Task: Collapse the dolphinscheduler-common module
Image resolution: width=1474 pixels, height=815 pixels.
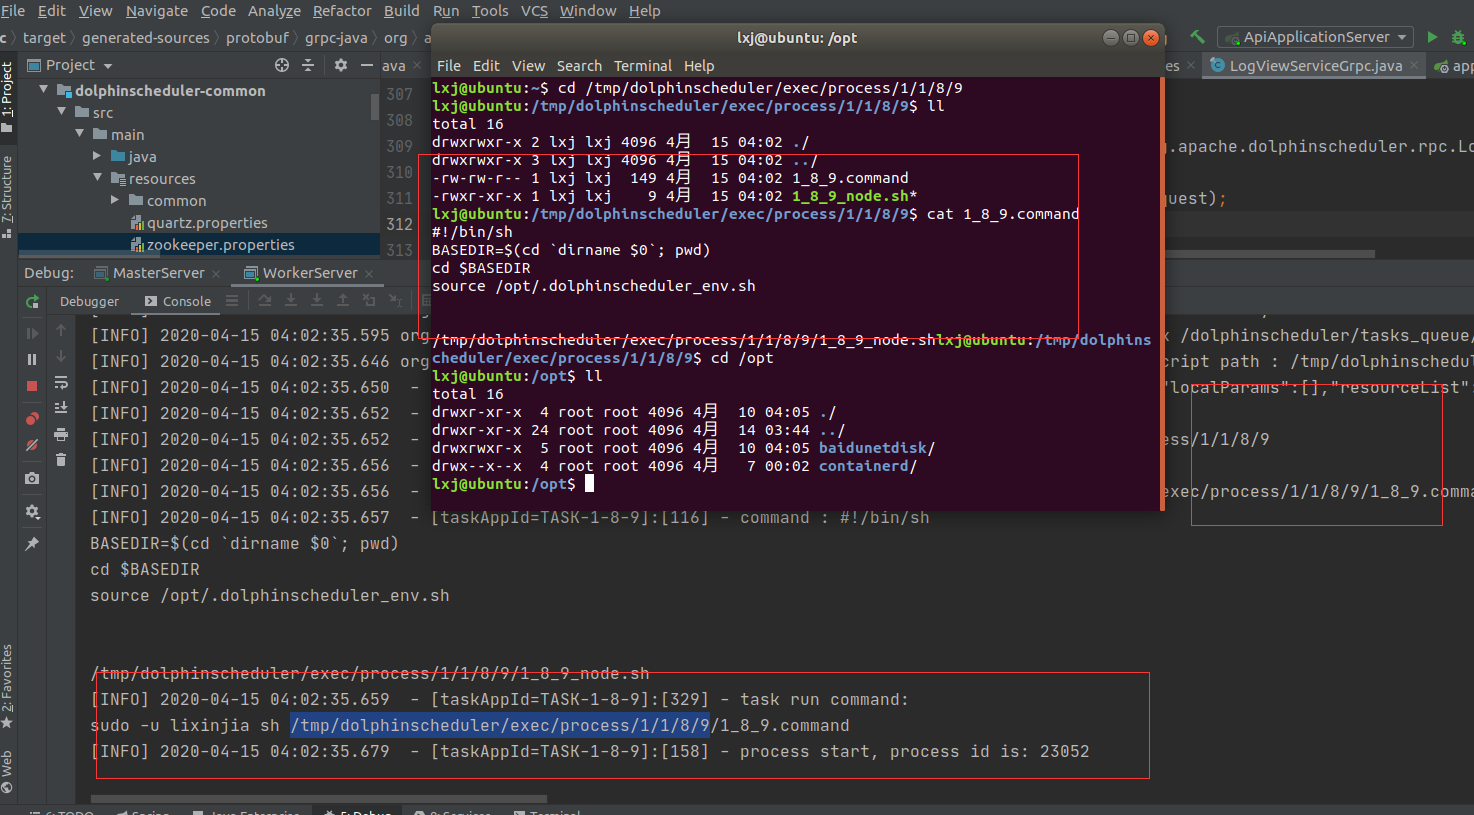Action: coord(42,90)
